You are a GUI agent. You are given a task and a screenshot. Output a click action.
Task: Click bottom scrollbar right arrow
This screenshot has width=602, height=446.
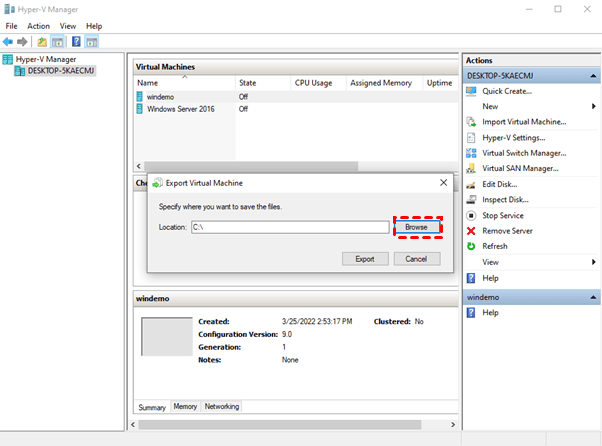pyautogui.click(x=453, y=425)
